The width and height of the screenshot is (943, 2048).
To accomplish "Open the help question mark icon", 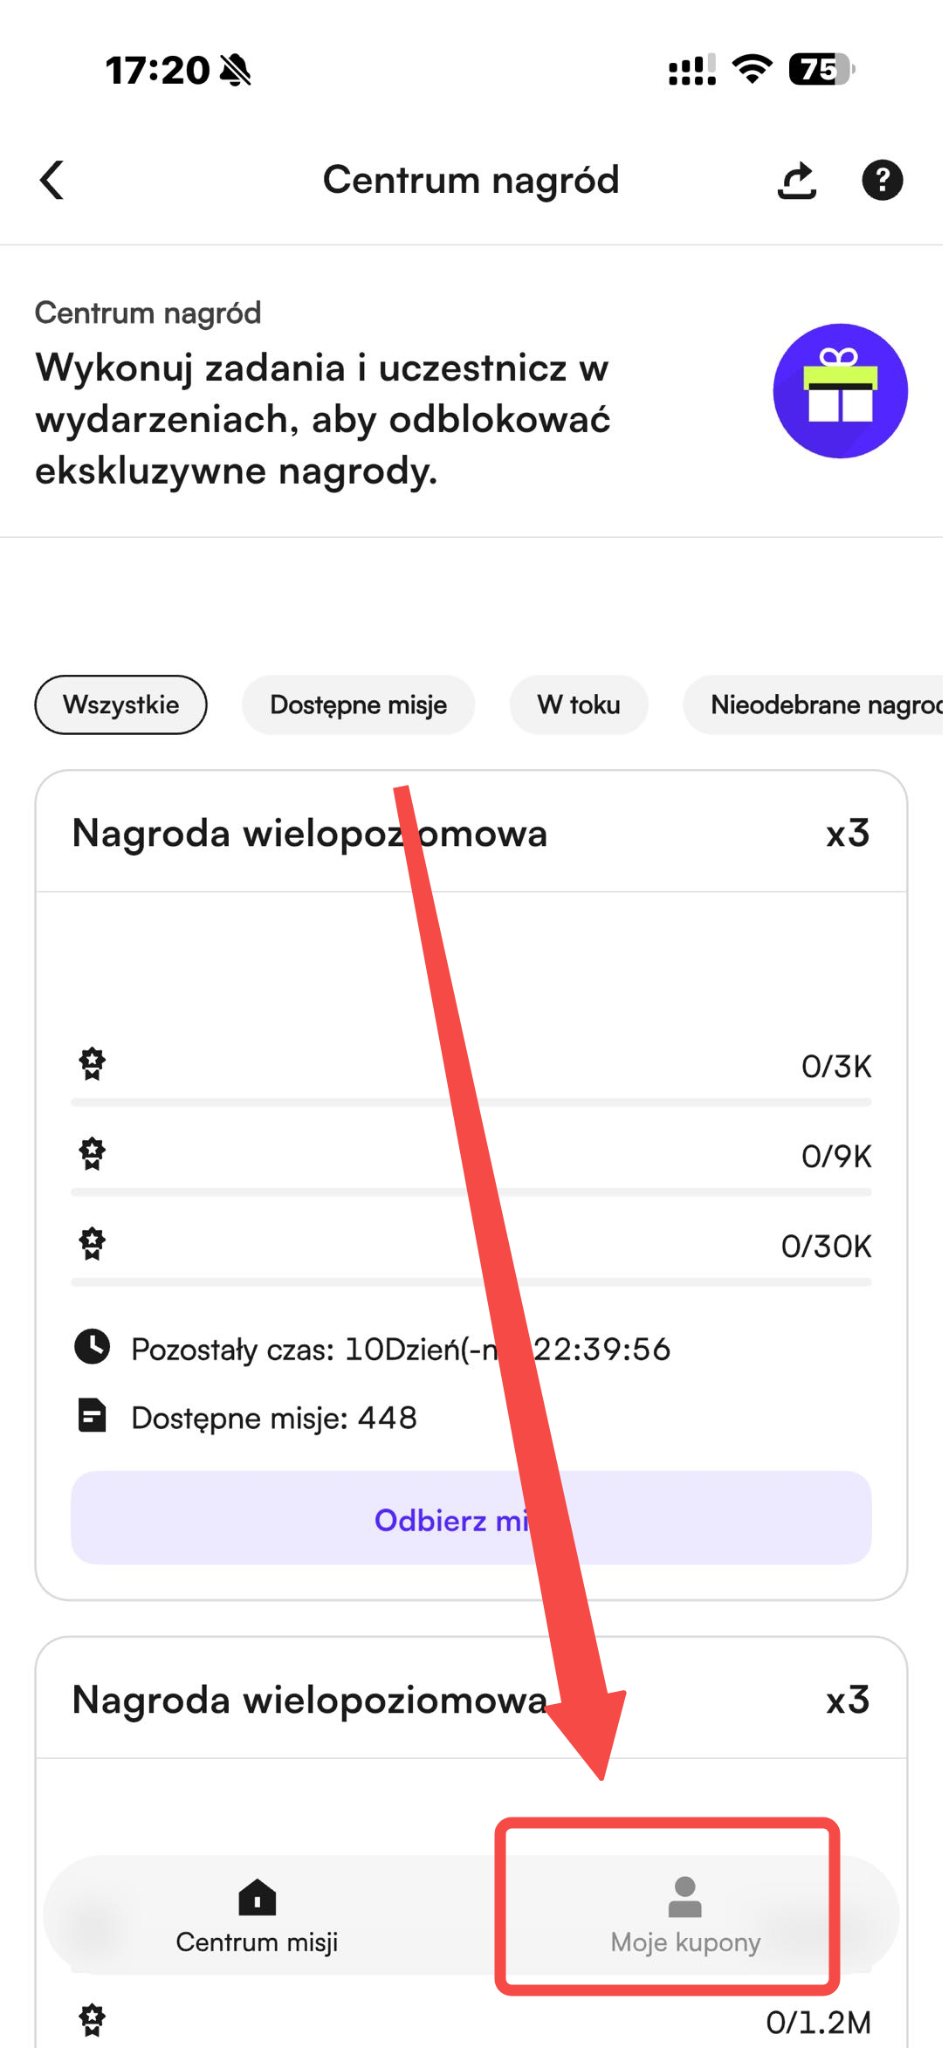I will pos(882,181).
